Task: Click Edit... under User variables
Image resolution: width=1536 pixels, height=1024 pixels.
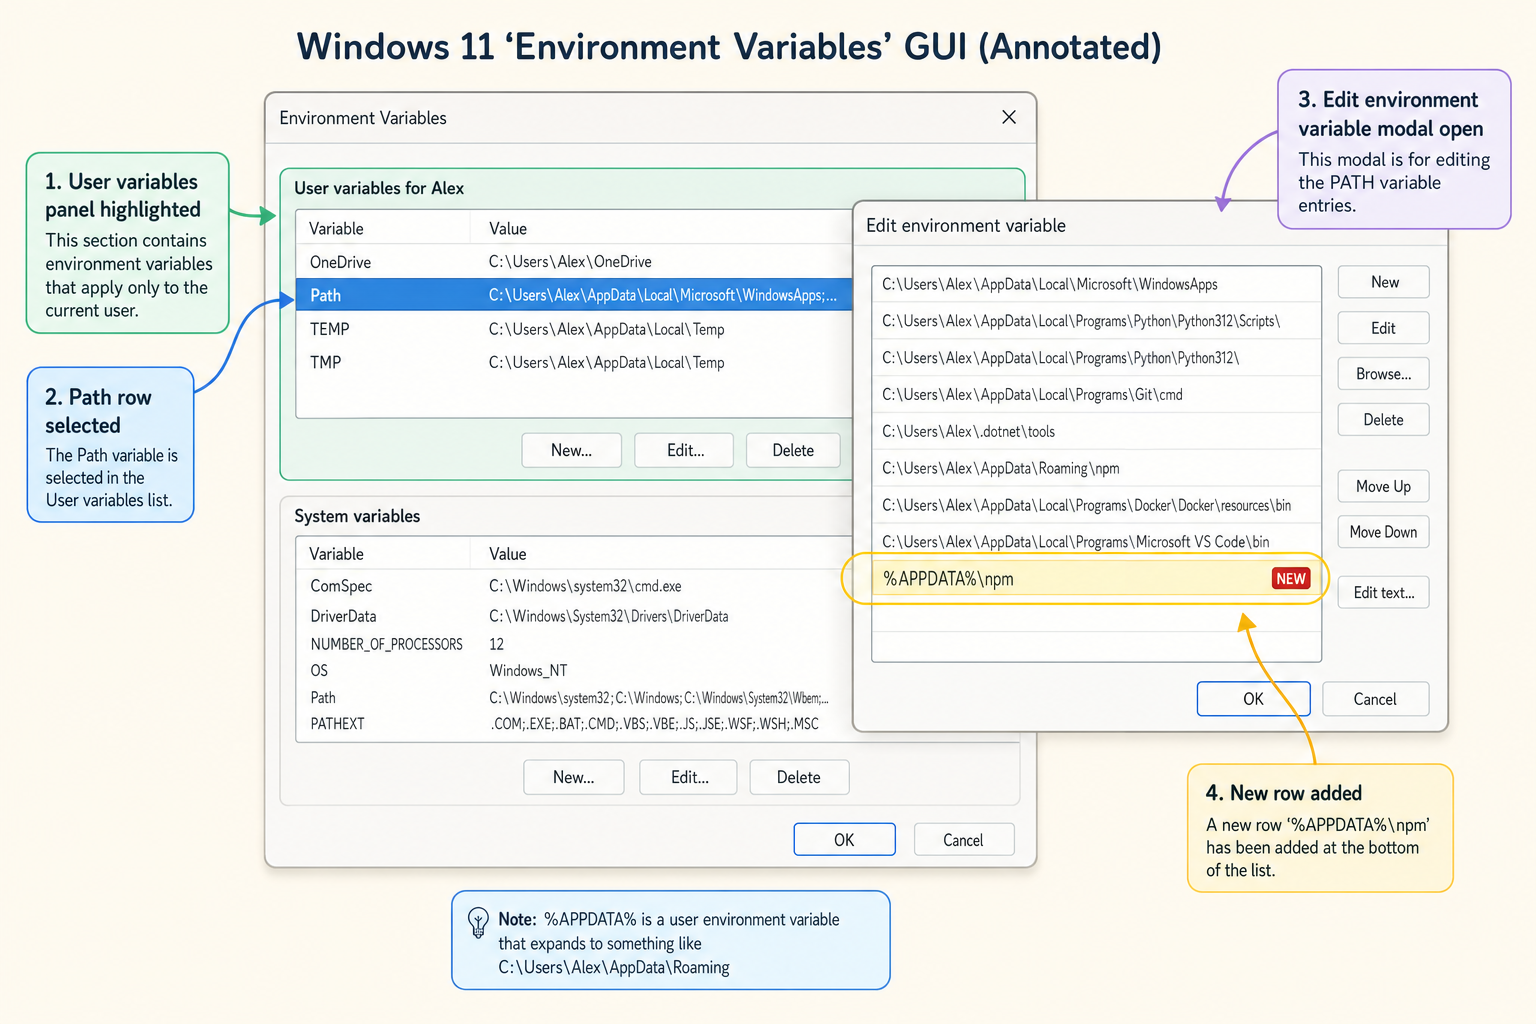Action: click(x=685, y=450)
